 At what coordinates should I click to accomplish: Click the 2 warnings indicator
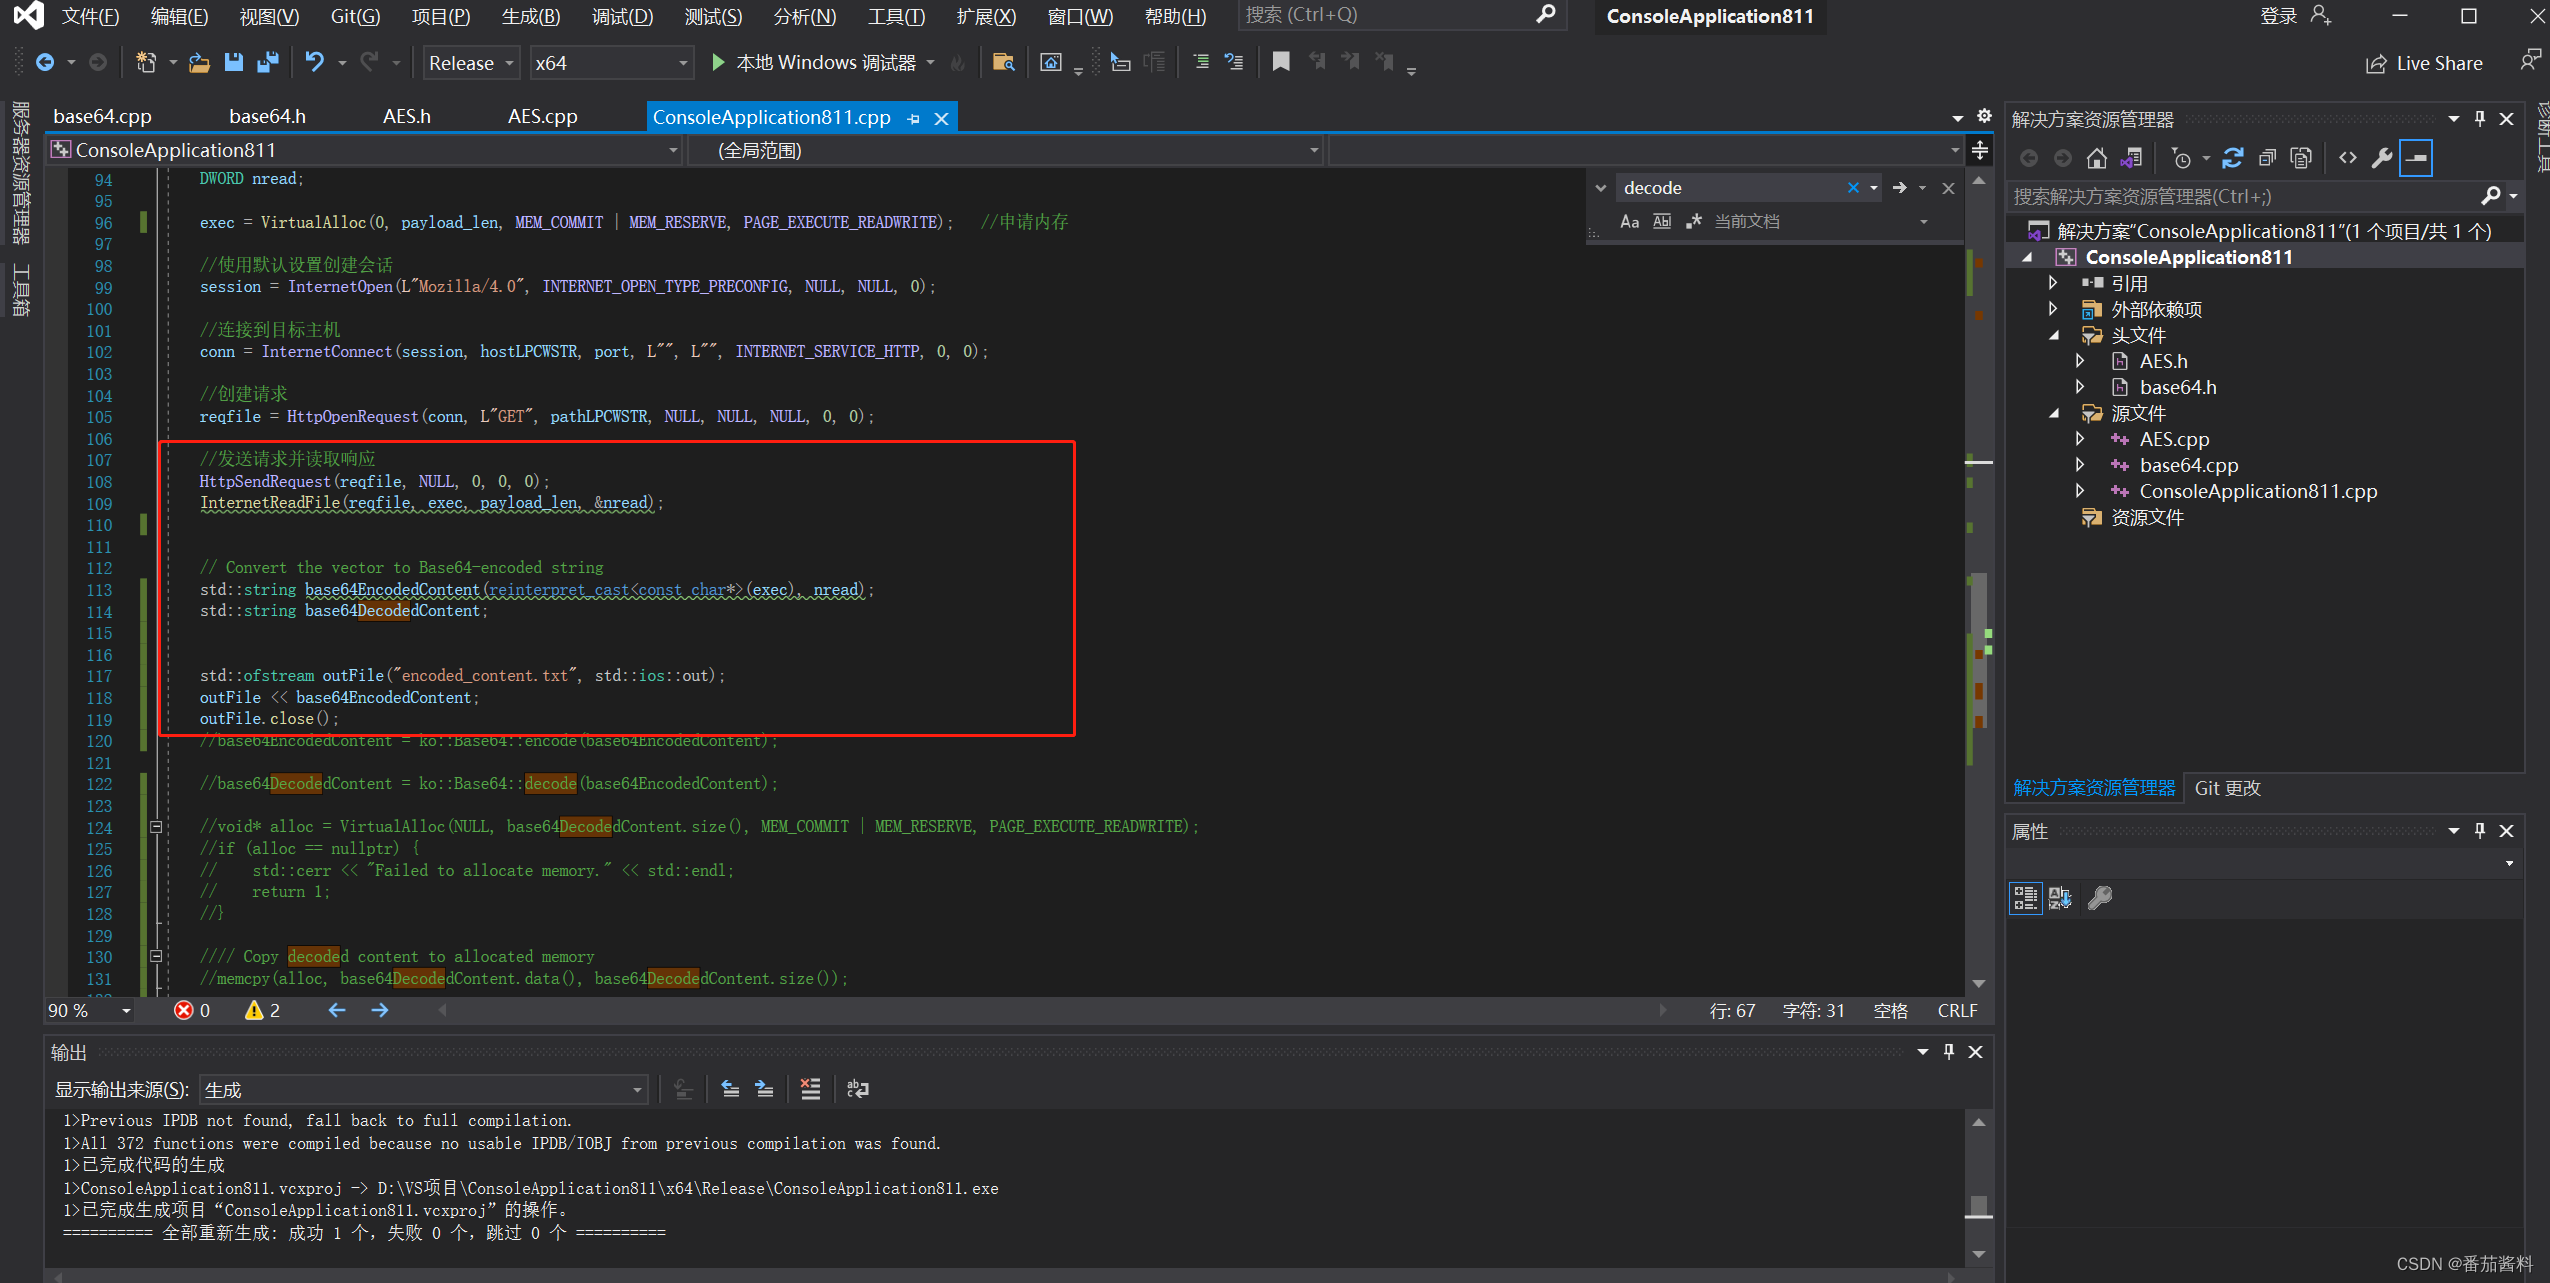[263, 1010]
